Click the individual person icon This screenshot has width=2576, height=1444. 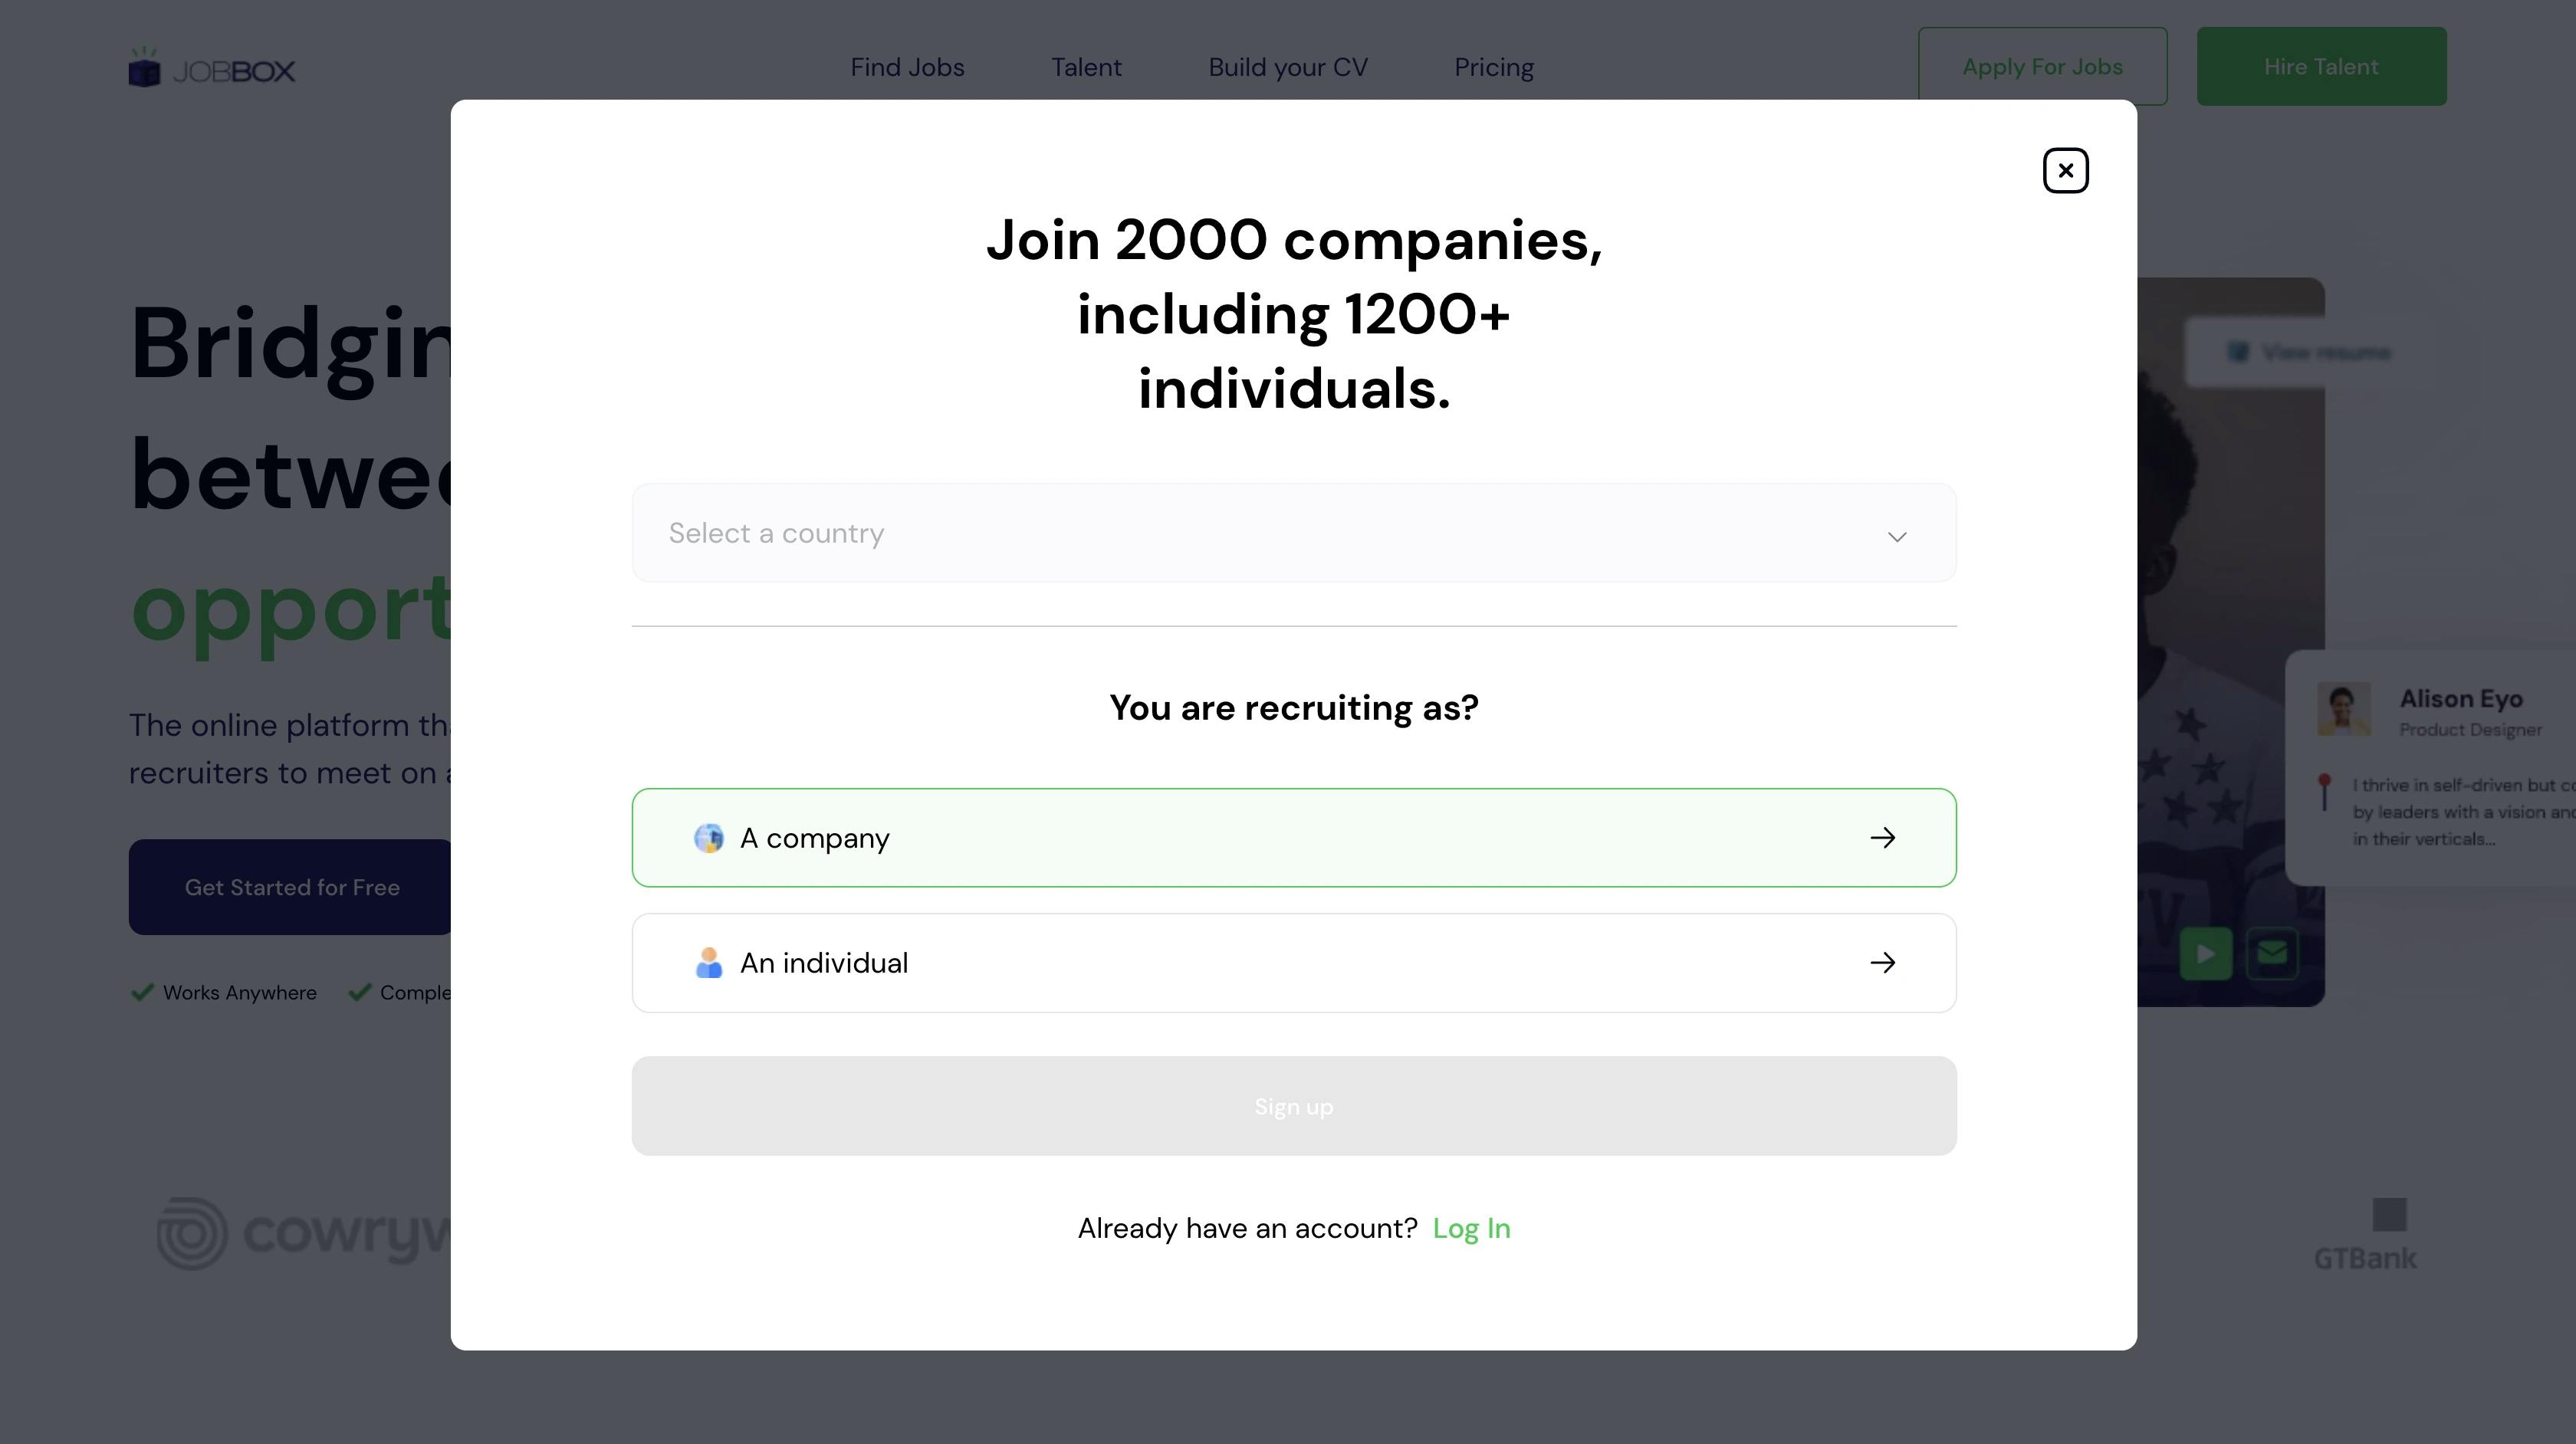(709, 963)
